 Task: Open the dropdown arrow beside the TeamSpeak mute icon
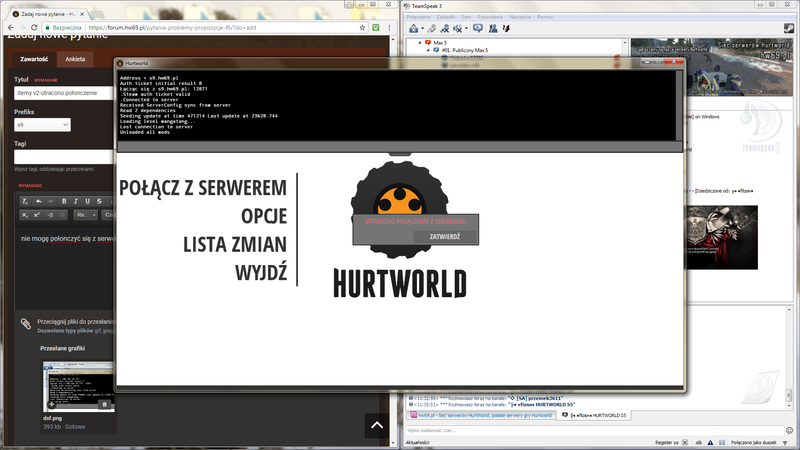click(x=466, y=29)
